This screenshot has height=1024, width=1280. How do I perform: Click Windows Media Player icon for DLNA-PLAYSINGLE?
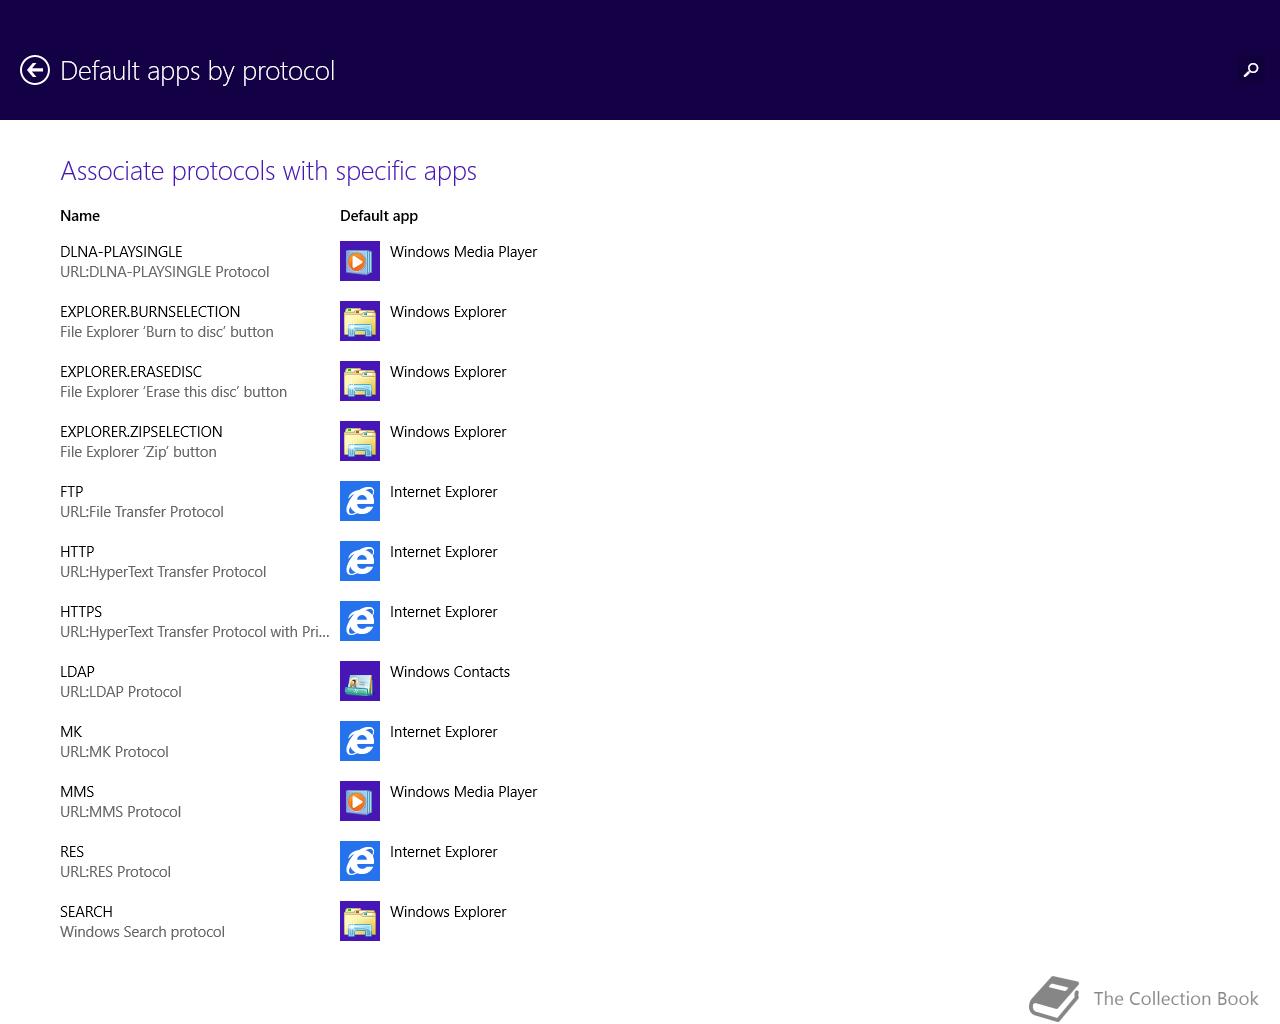tap(360, 261)
